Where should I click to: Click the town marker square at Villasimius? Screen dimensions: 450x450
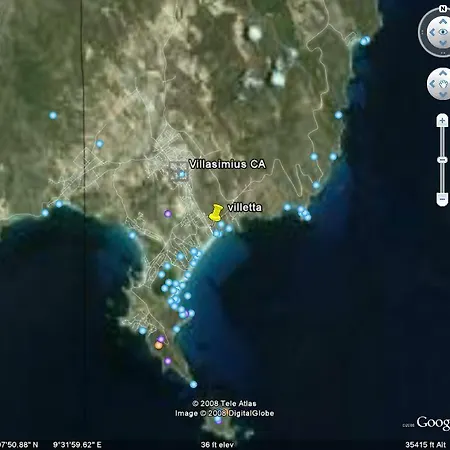179,171
